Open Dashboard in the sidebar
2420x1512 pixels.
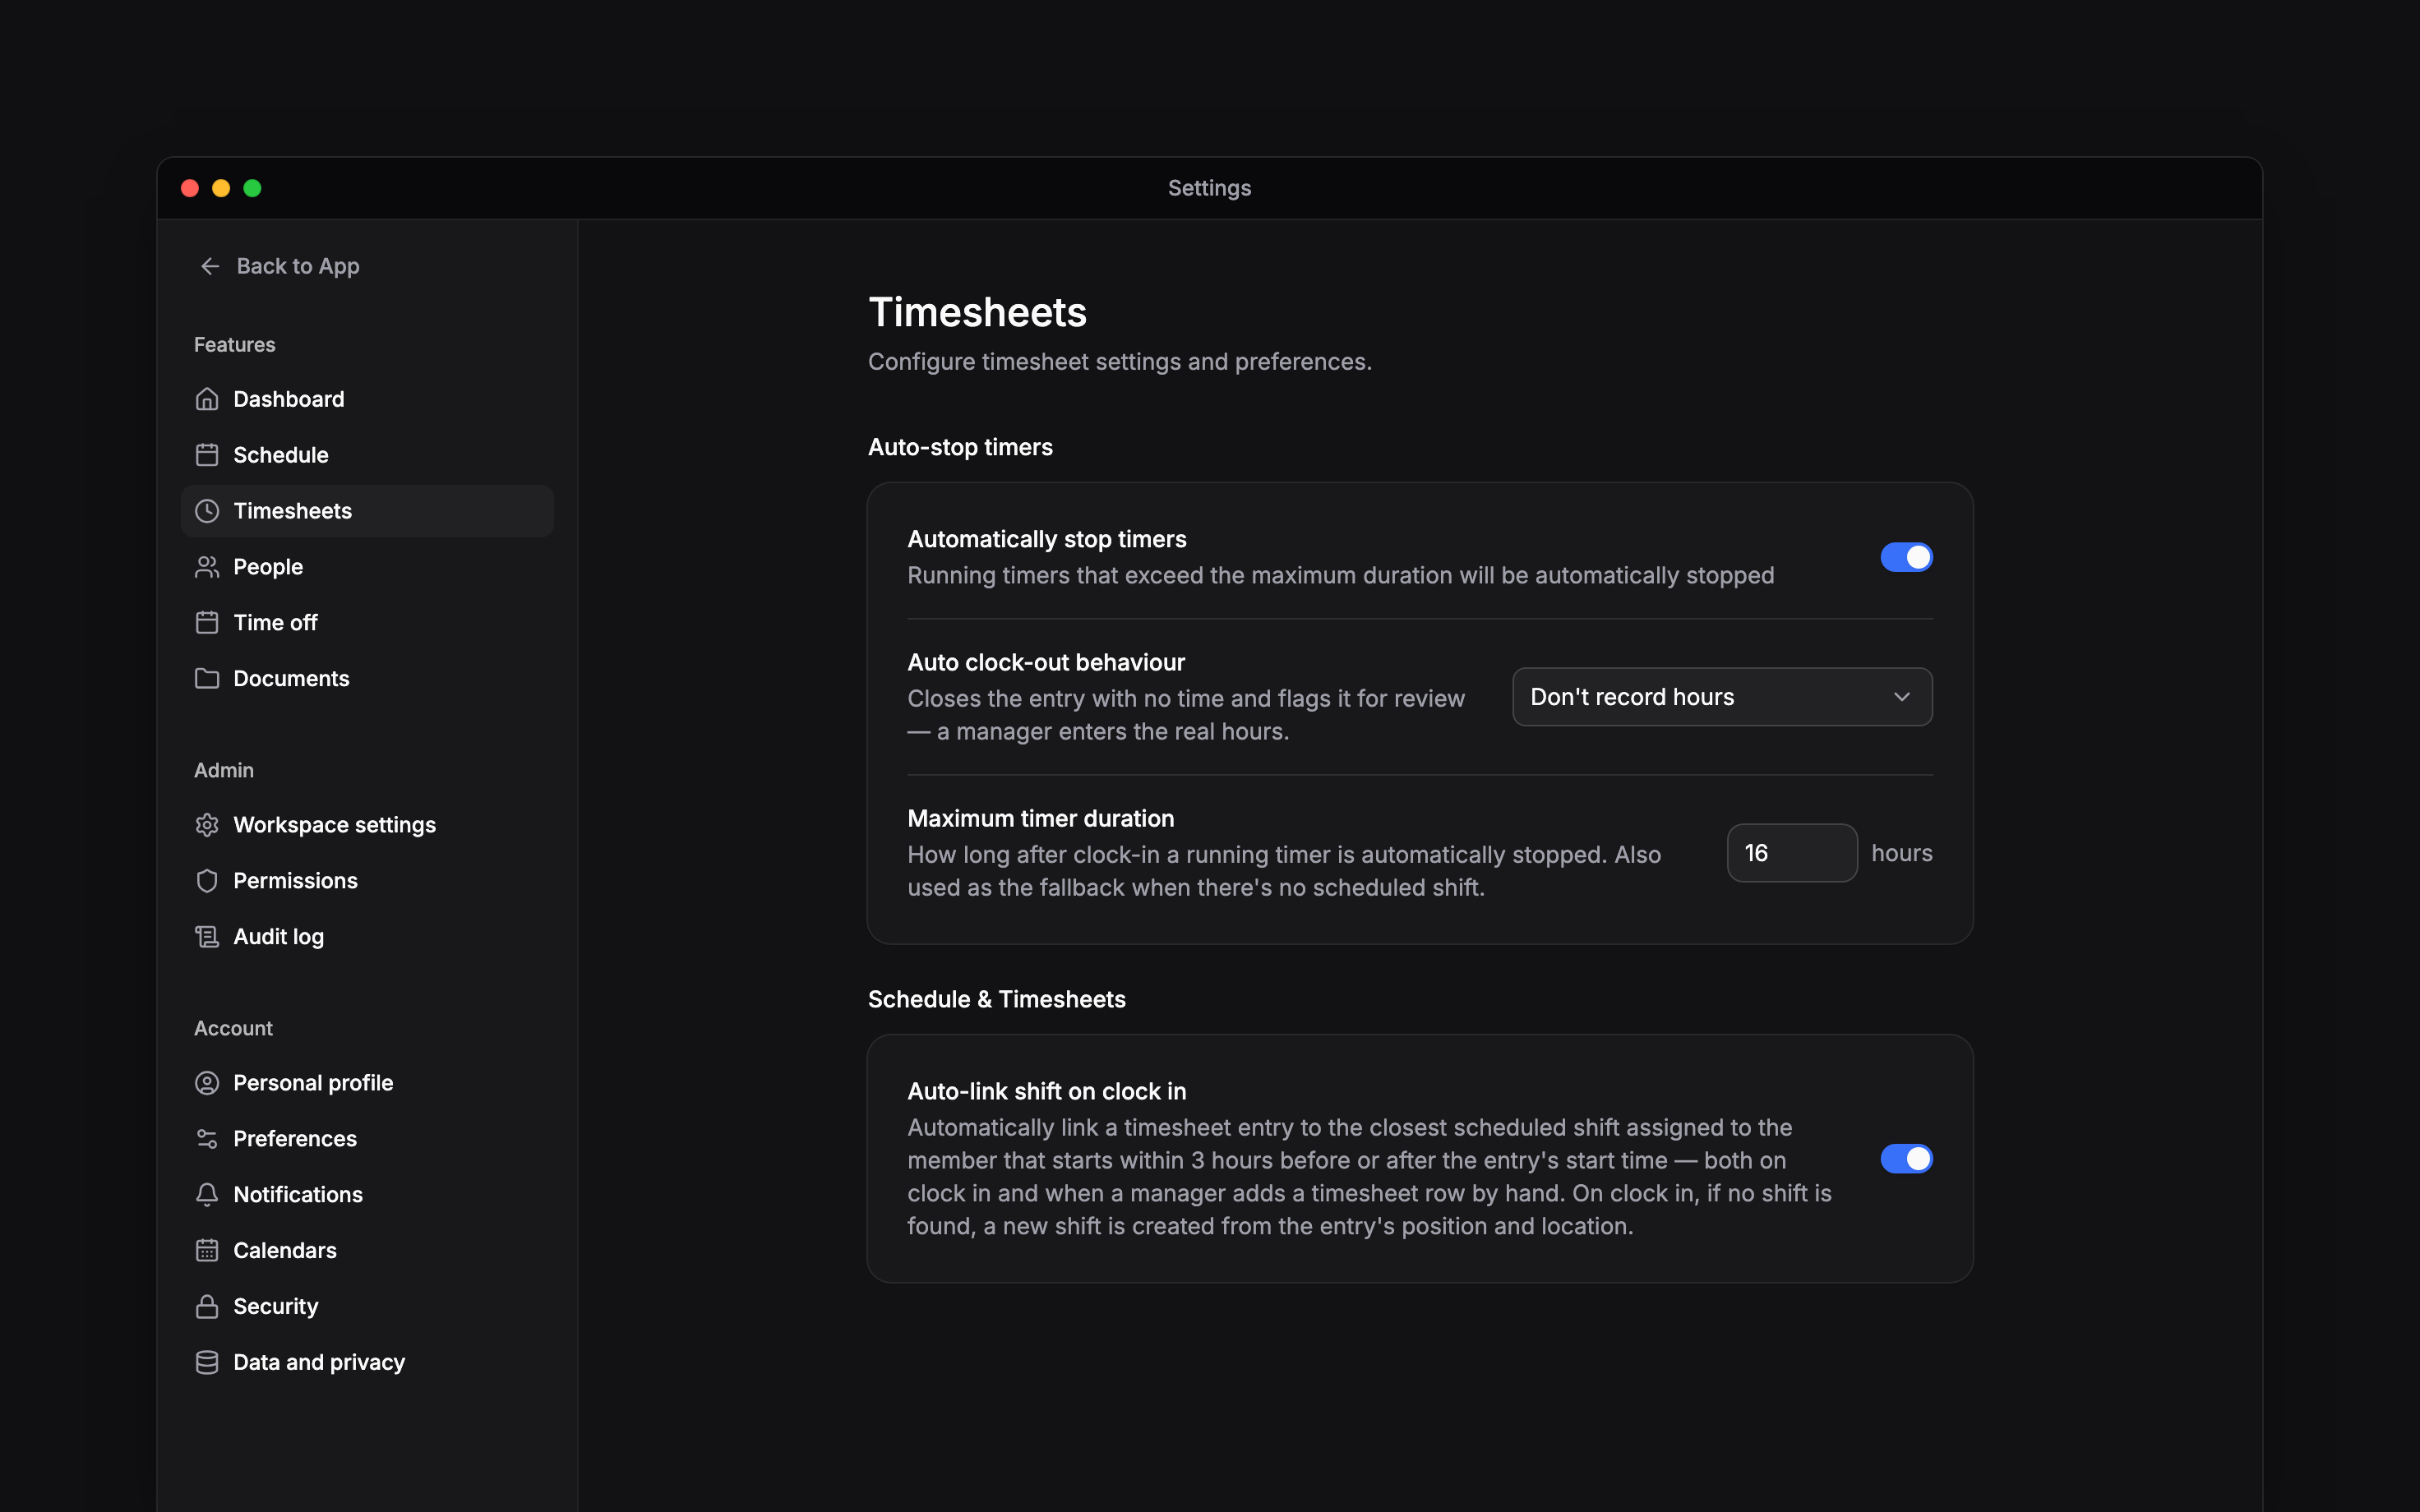pyautogui.click(x=367, y=399)
